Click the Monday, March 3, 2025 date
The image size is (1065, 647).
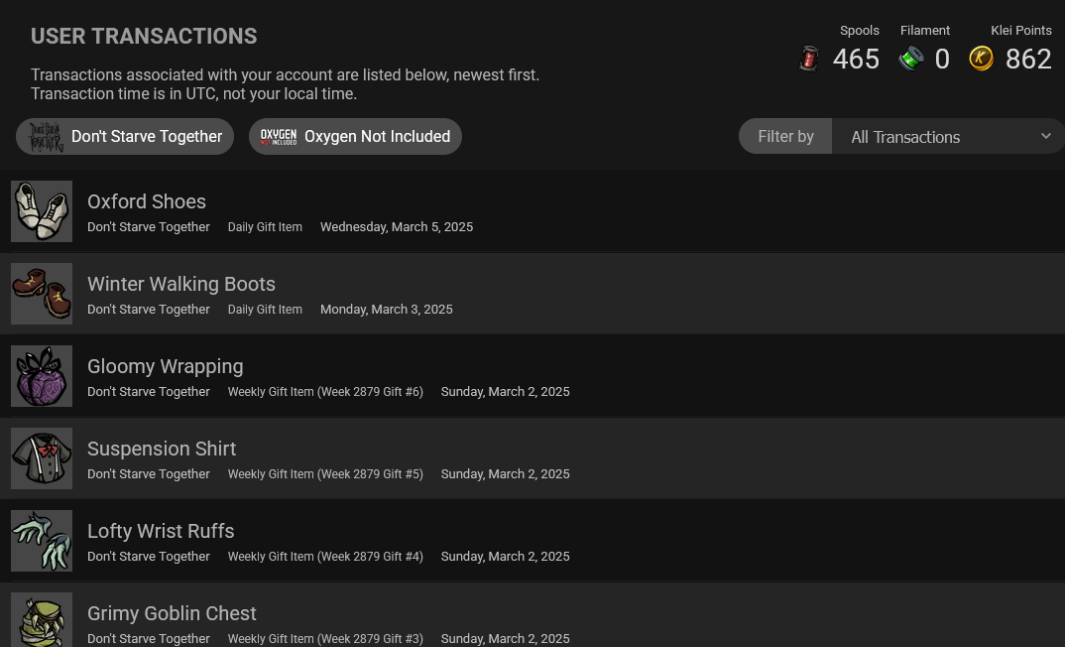[x=386, y=309]
